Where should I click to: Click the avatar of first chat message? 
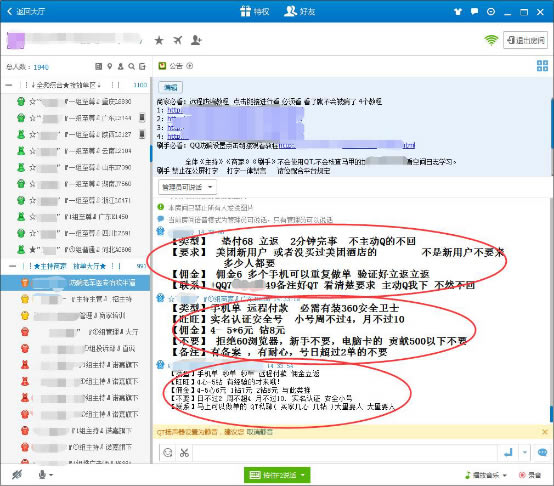pyautogui.click(x=161, y=231)
